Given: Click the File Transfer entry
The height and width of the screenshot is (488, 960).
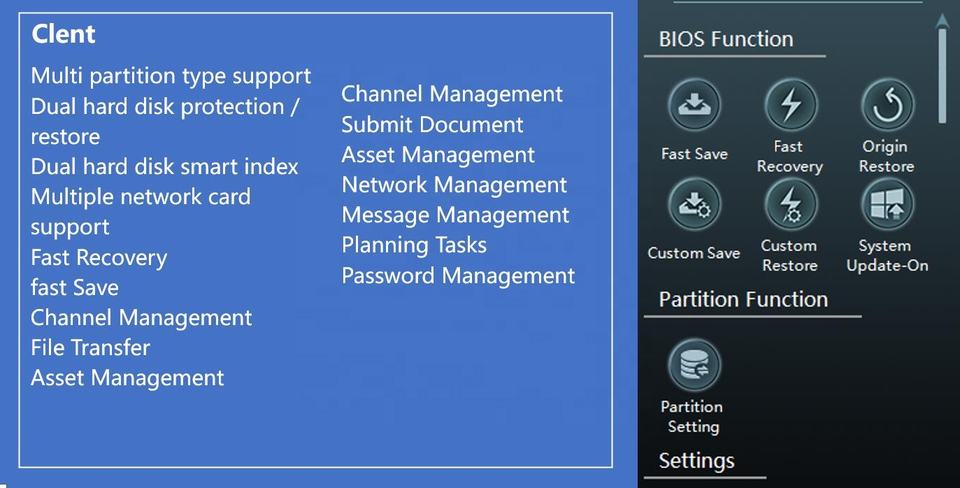Looking at the screenshot, I should click(x=90, y=348).
